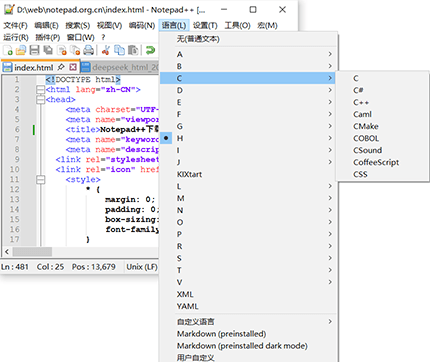Screen dimensions: 430x362
Task: Click the 语言(L) menu
Action: [x=174, y=26]
